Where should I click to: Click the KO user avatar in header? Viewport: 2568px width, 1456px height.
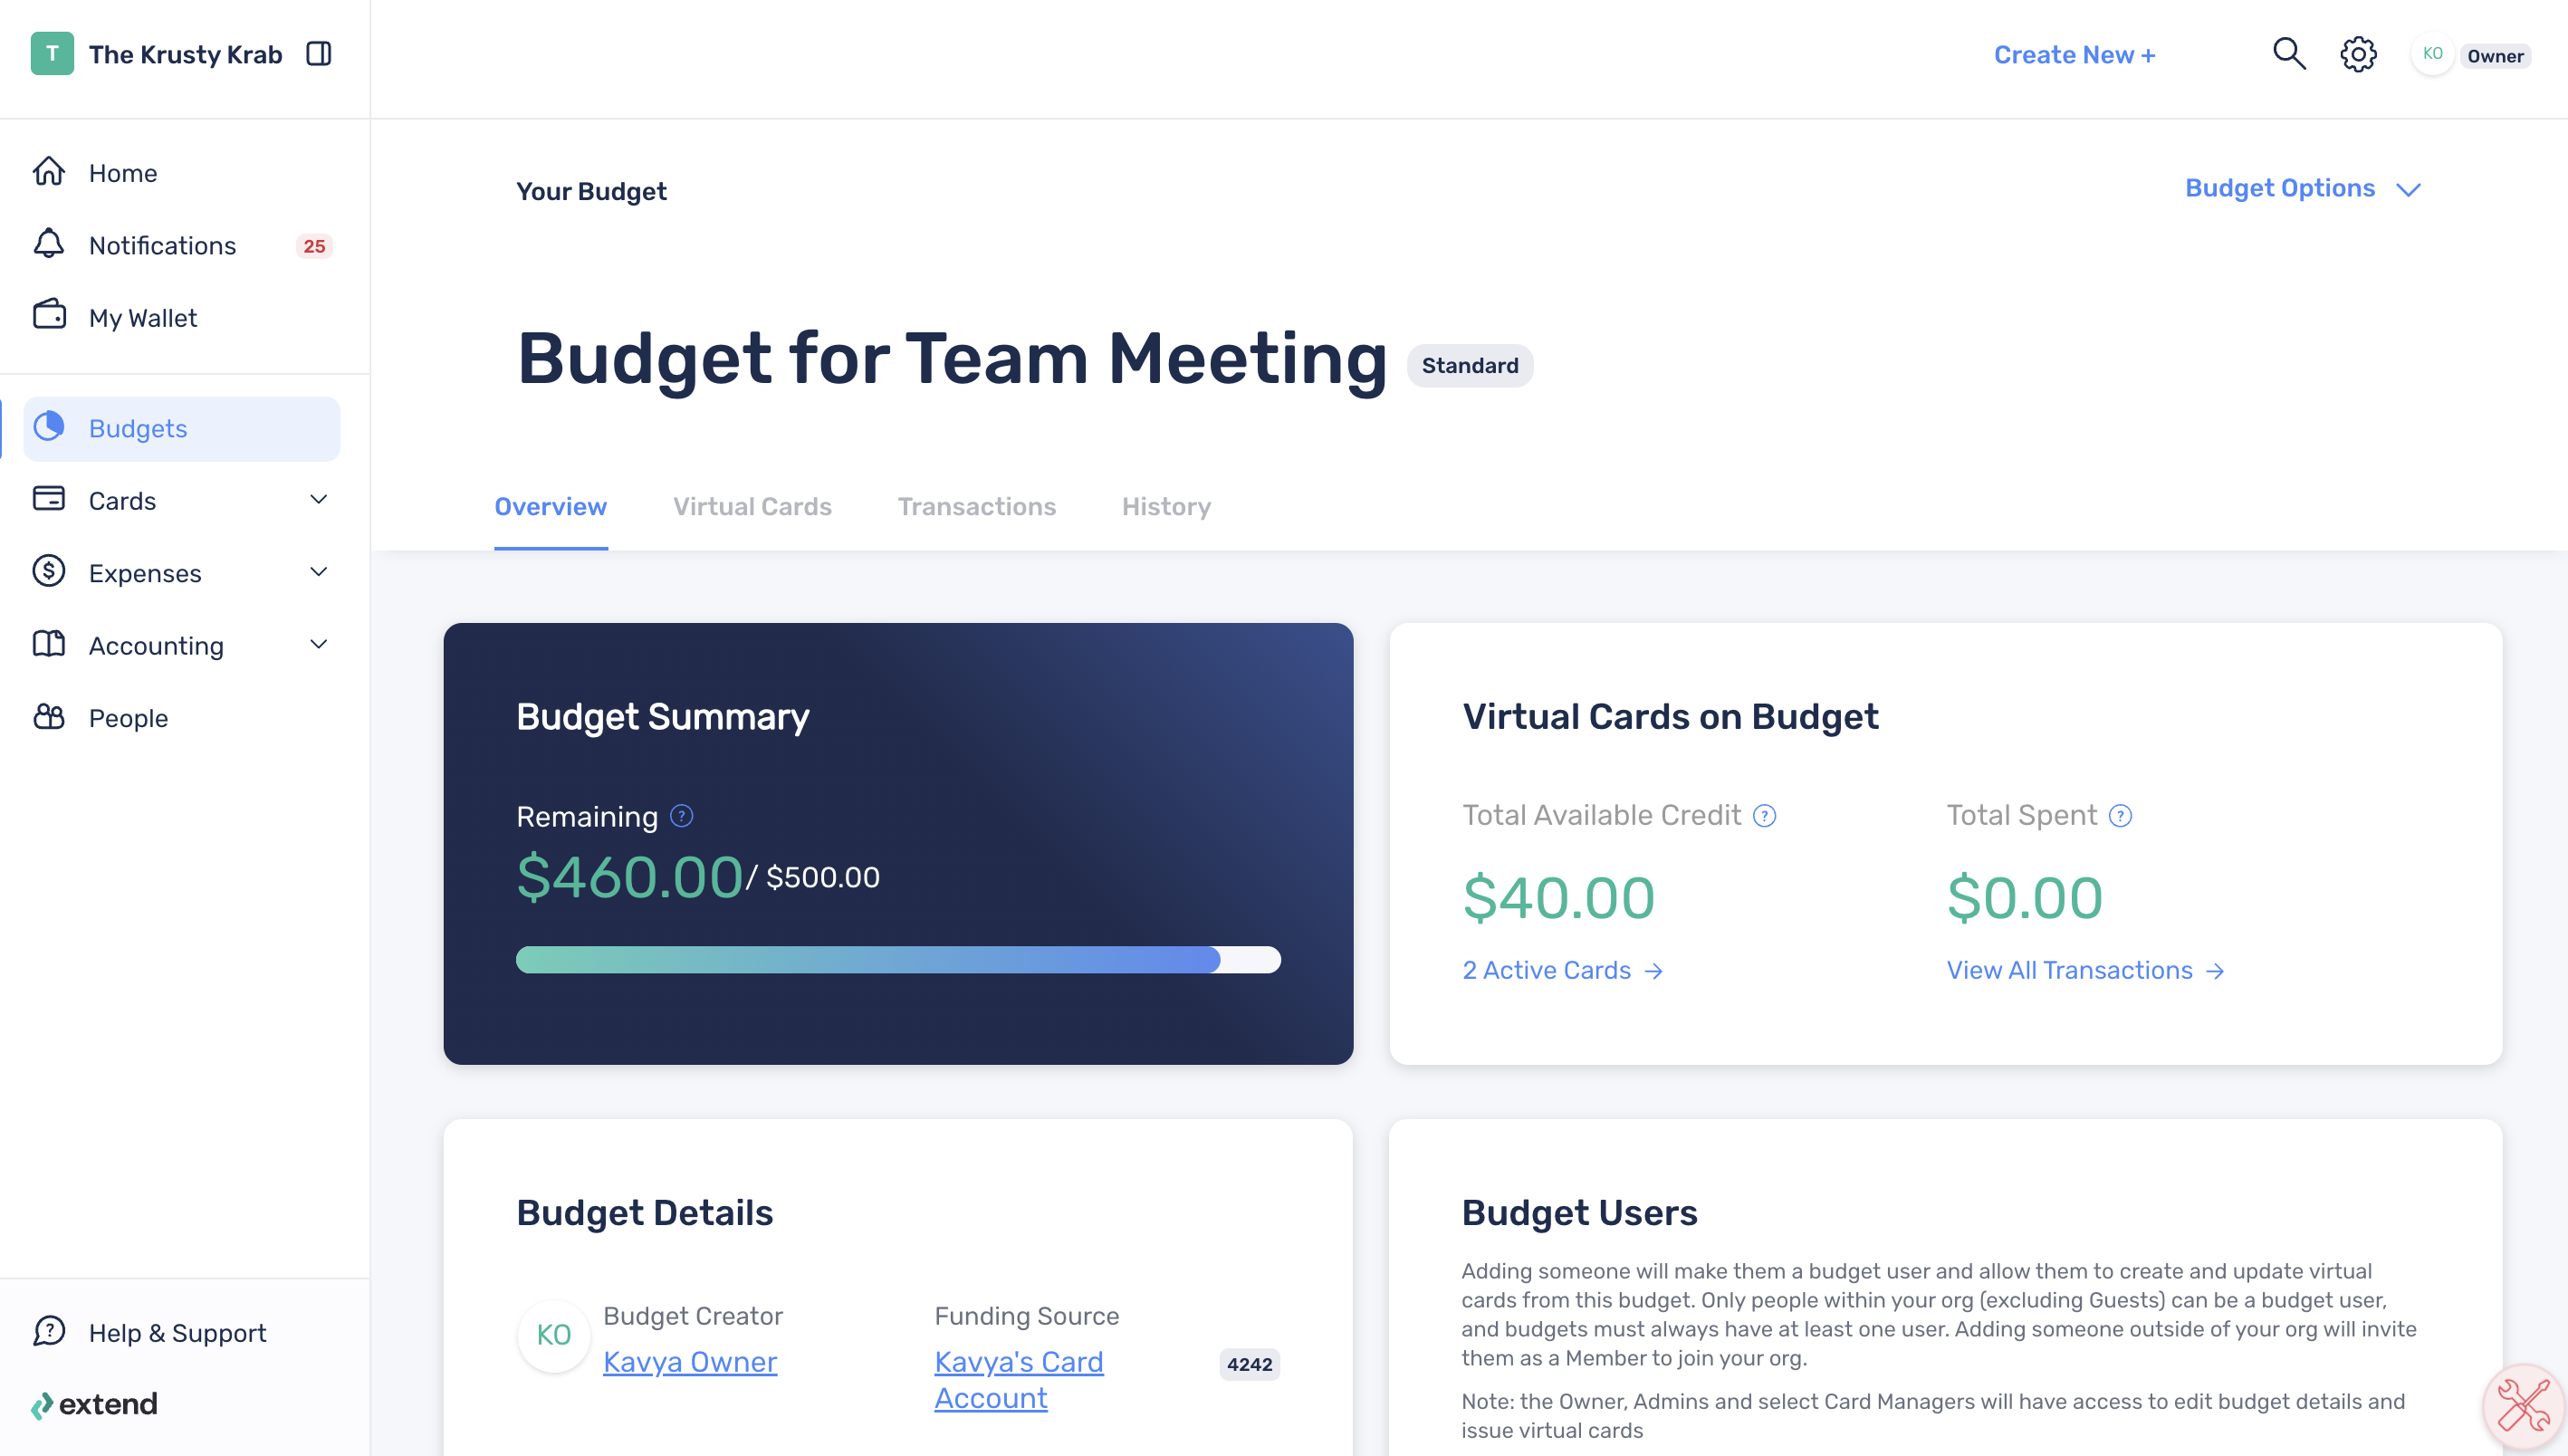(2433, 54)
